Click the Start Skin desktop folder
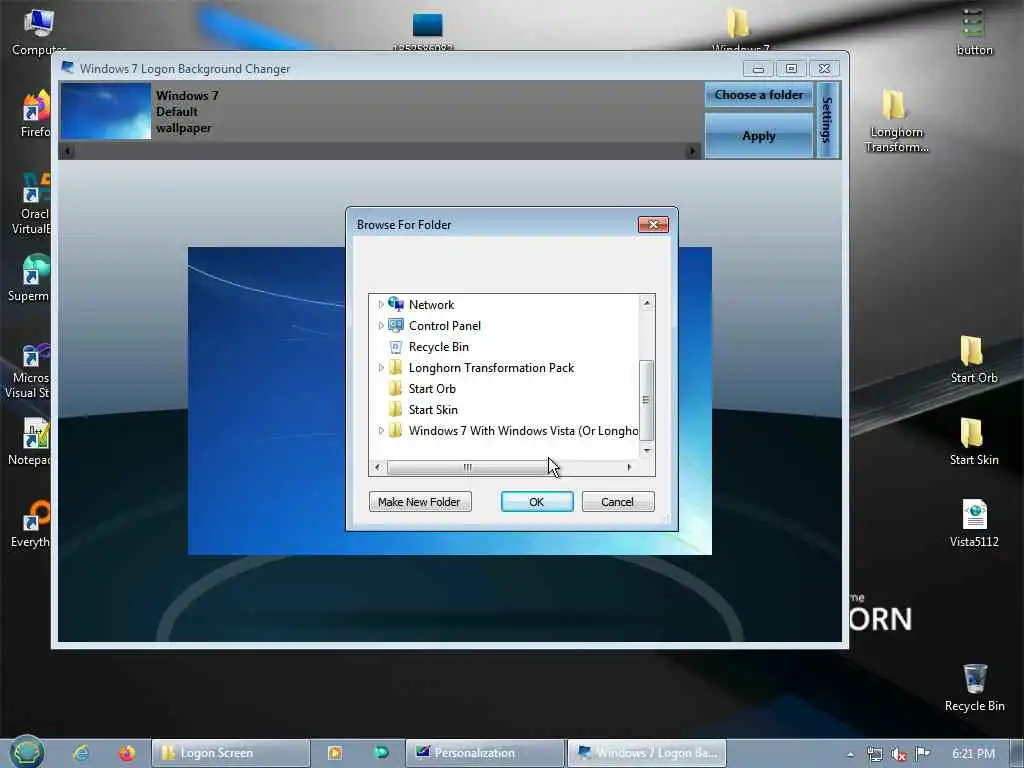 tap(973, 441)
